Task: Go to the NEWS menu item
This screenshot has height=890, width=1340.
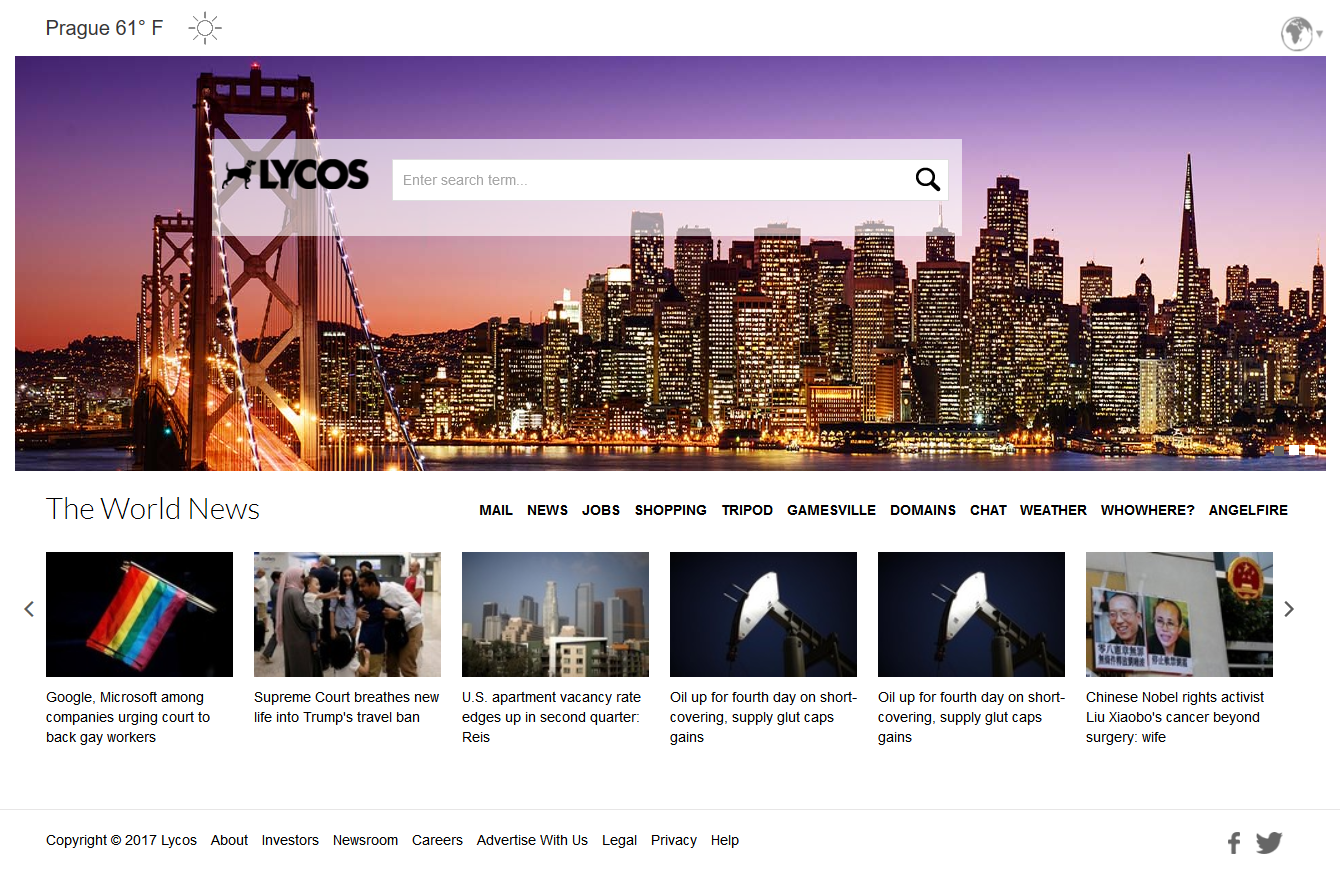Action: [x=547, y=510]
